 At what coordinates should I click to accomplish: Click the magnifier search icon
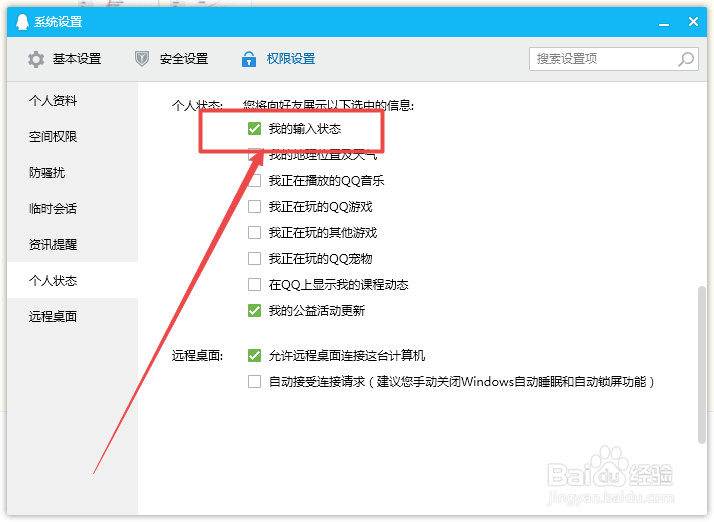tap(686, 59)
